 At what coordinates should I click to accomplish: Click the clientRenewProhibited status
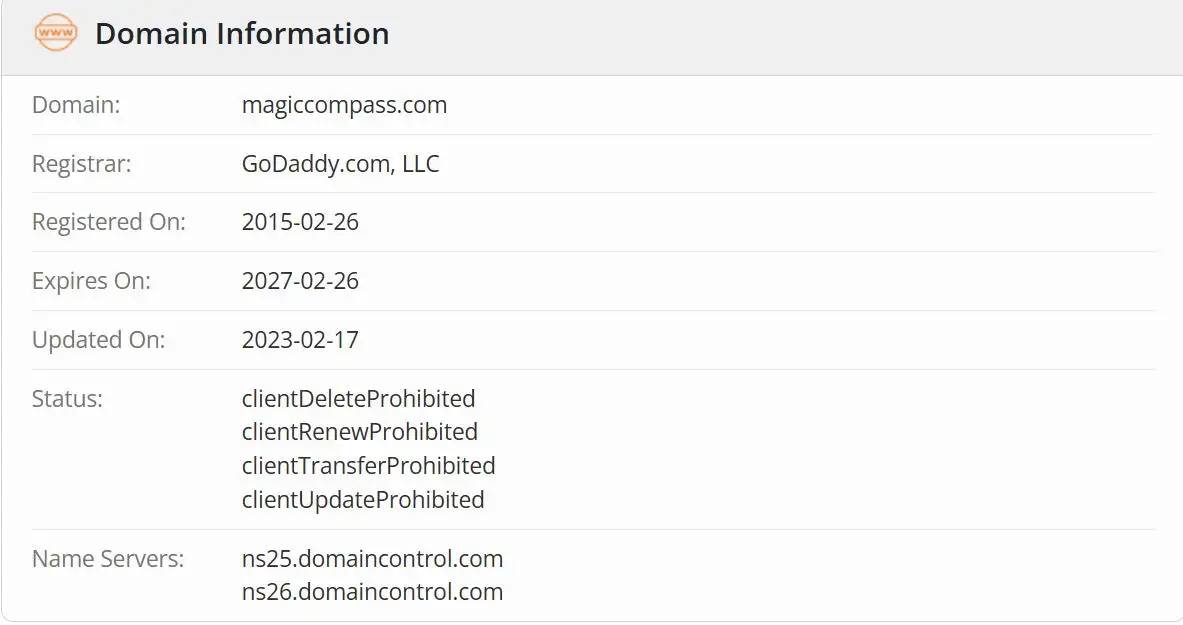pos(360,432)
